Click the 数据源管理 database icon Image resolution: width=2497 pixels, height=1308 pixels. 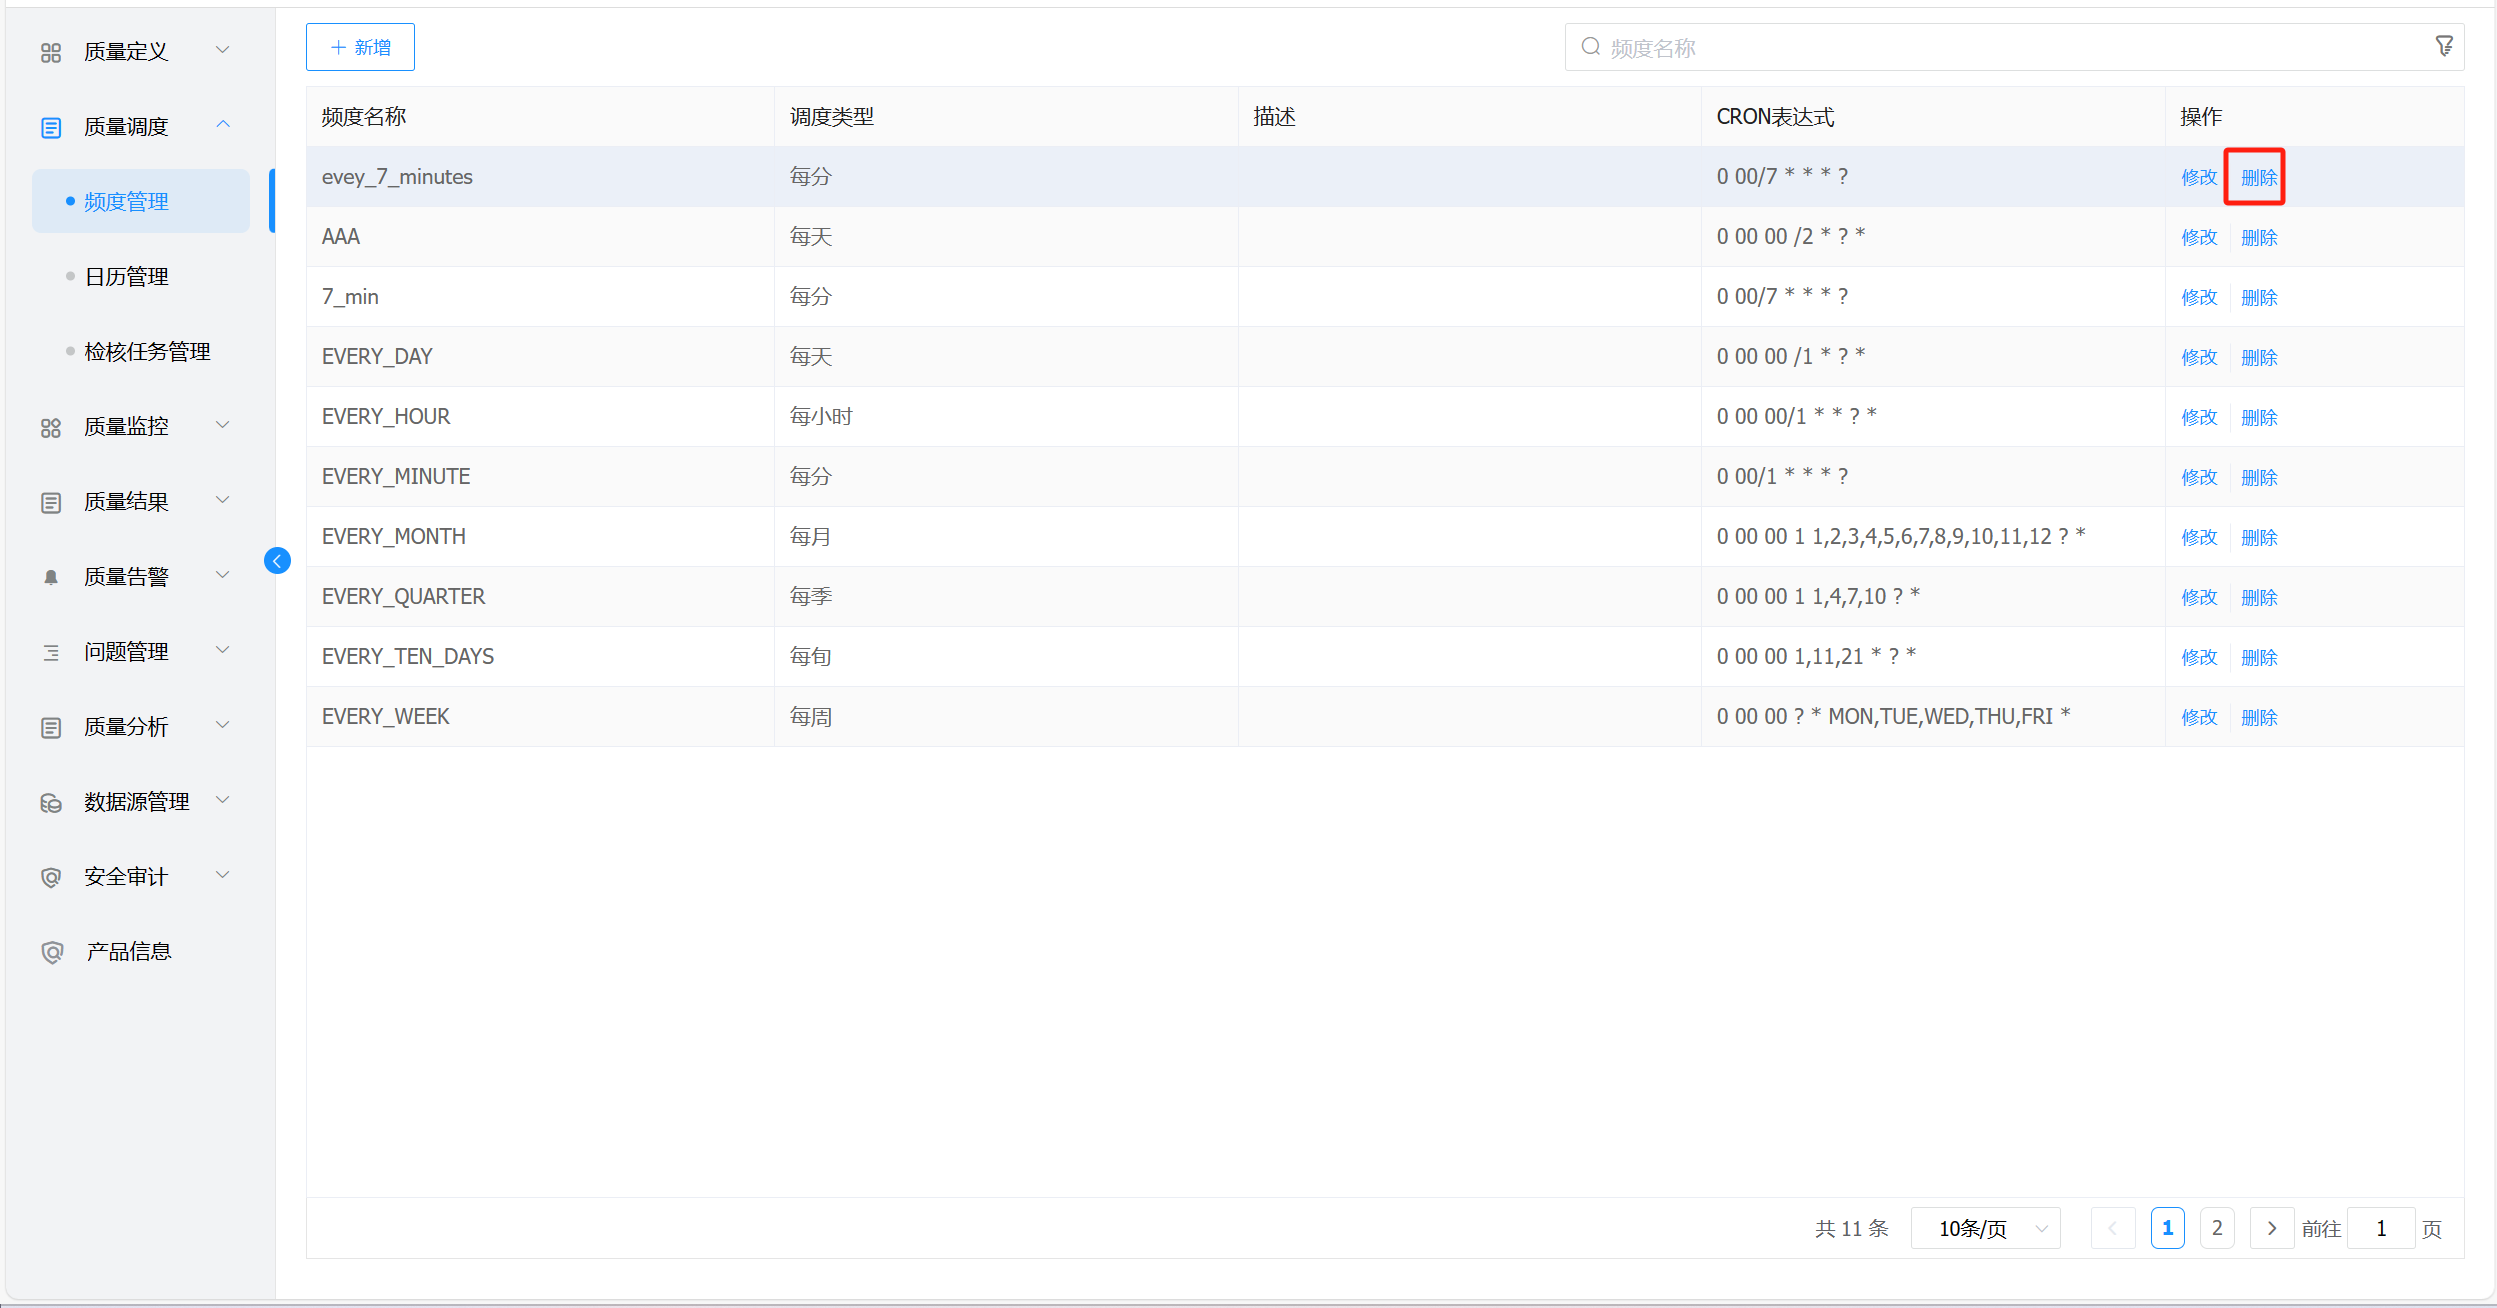coord(51,803)
